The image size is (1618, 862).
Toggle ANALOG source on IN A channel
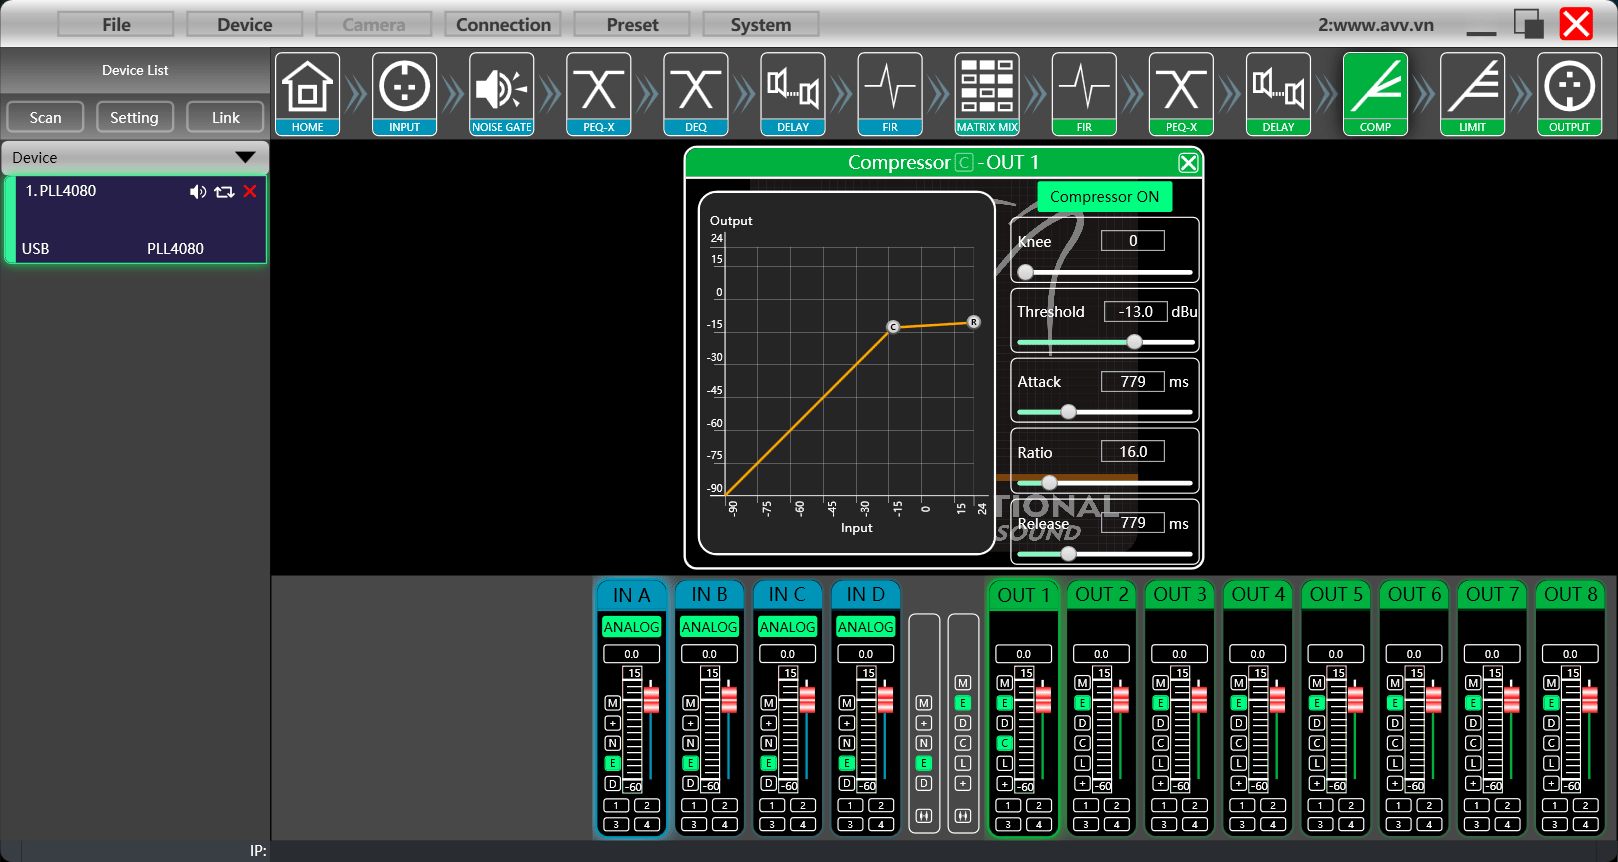pos(631,627)
